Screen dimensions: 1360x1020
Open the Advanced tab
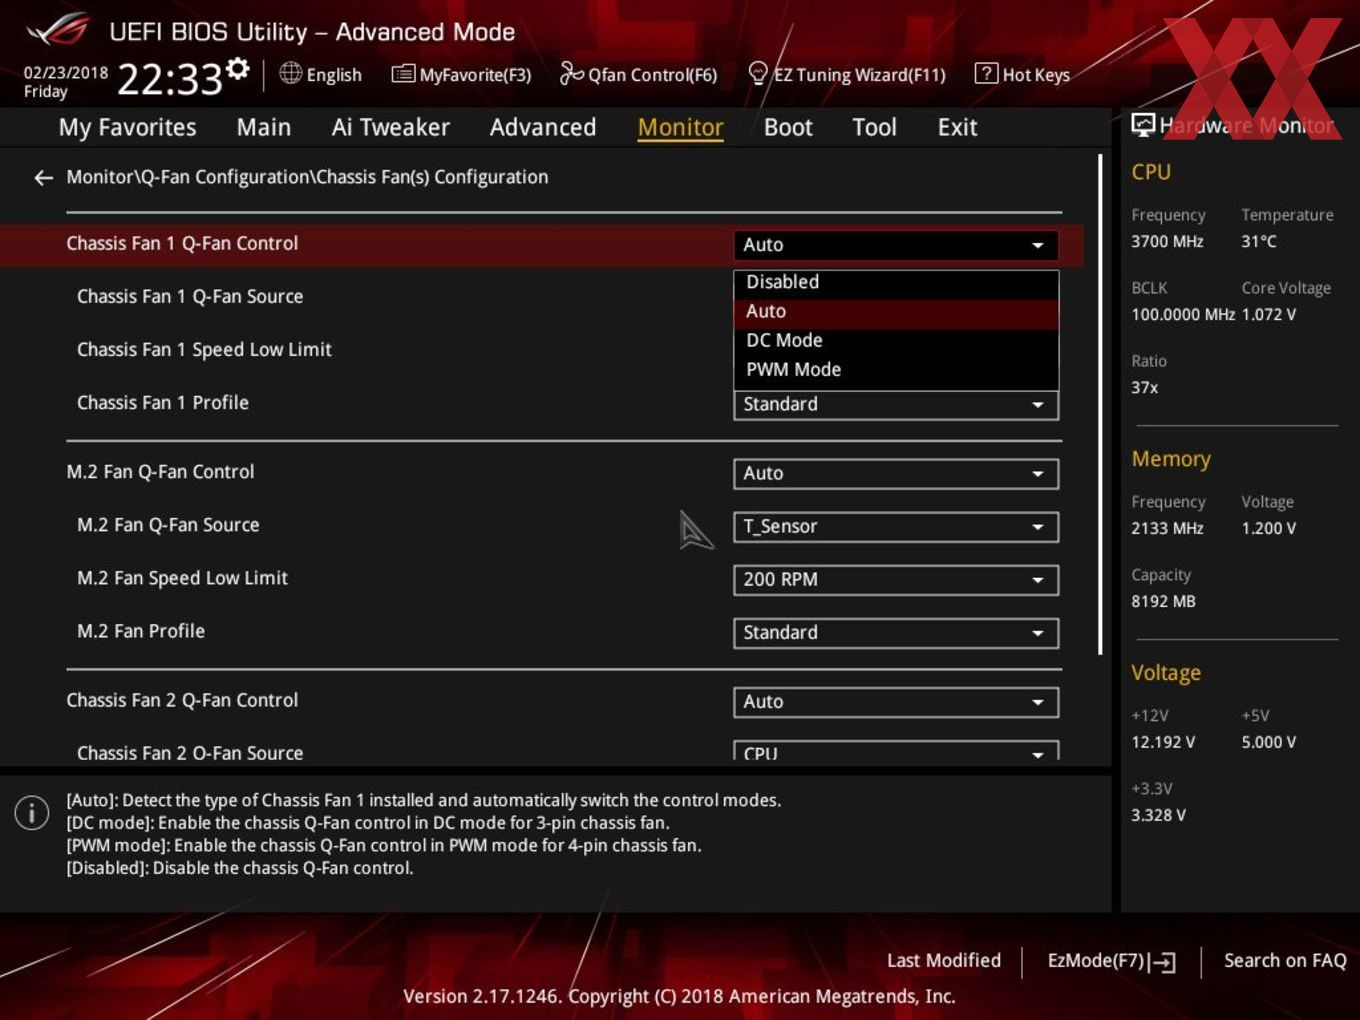[x=543, y=127]
